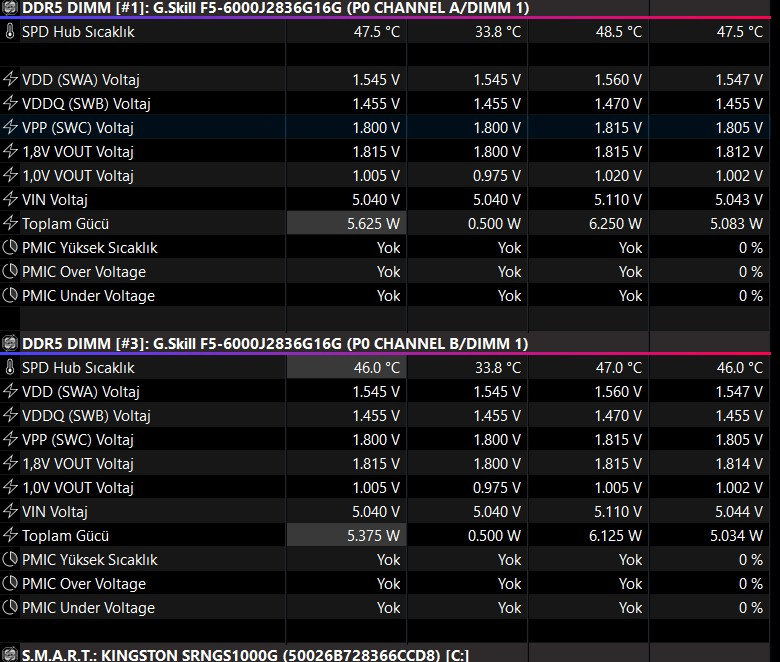
Task: Select DIMM #1 1,8V VOUT Voltaj label
Action: pyautogui.click(x=78, y=152)
